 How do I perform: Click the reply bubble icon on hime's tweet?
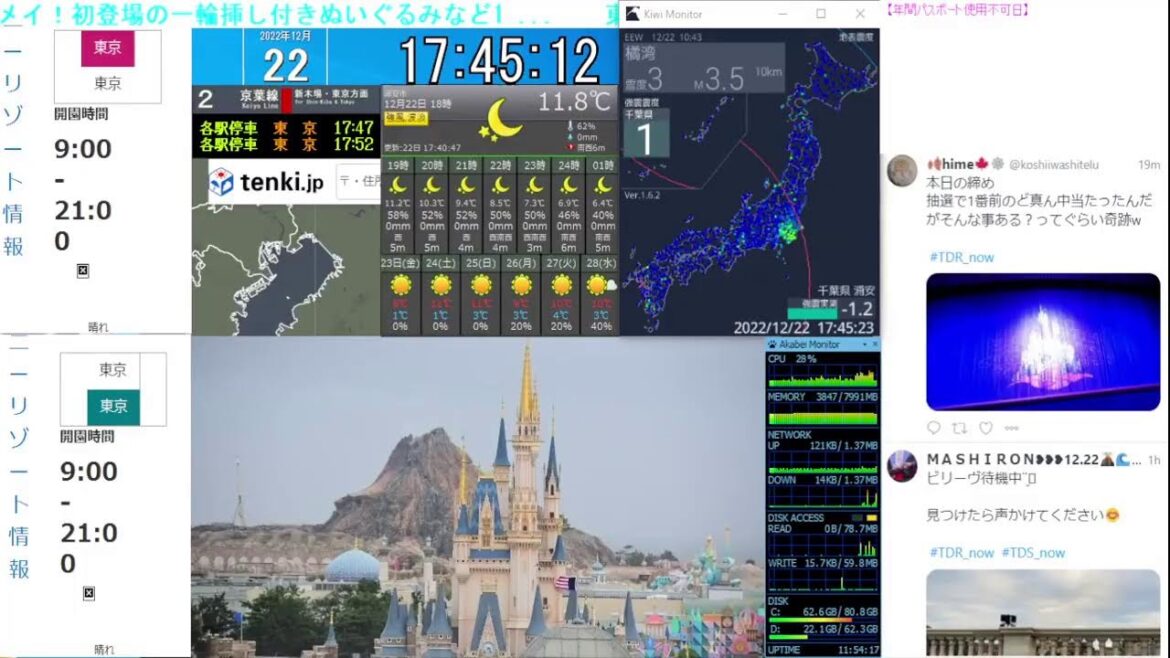click(934, 427)
